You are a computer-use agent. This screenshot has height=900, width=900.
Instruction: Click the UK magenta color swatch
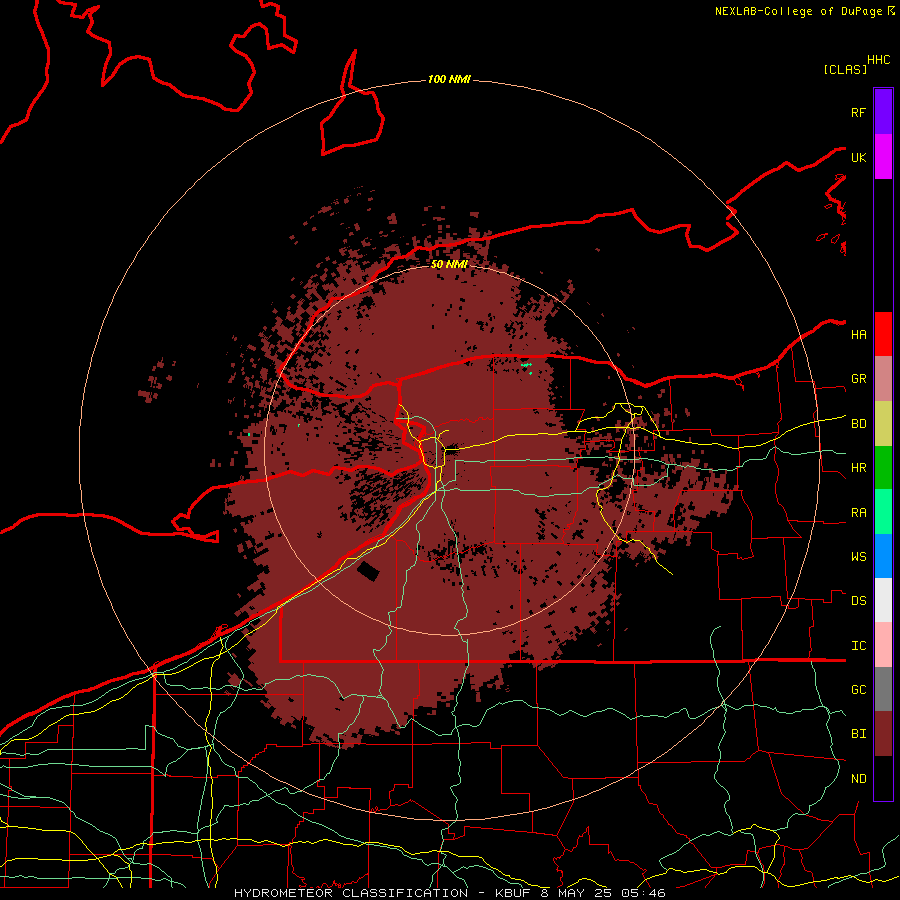coord(883,157)
